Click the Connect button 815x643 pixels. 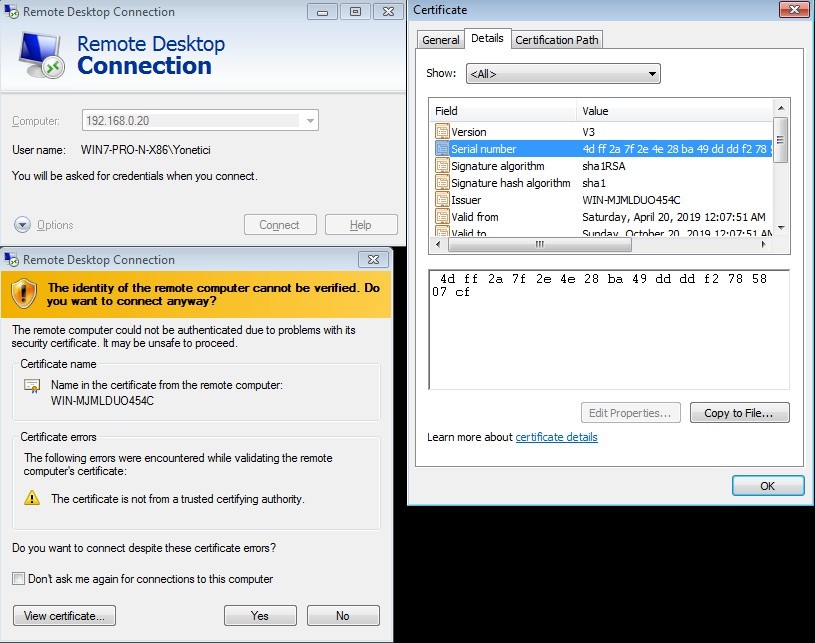click(x=280, y=225)
